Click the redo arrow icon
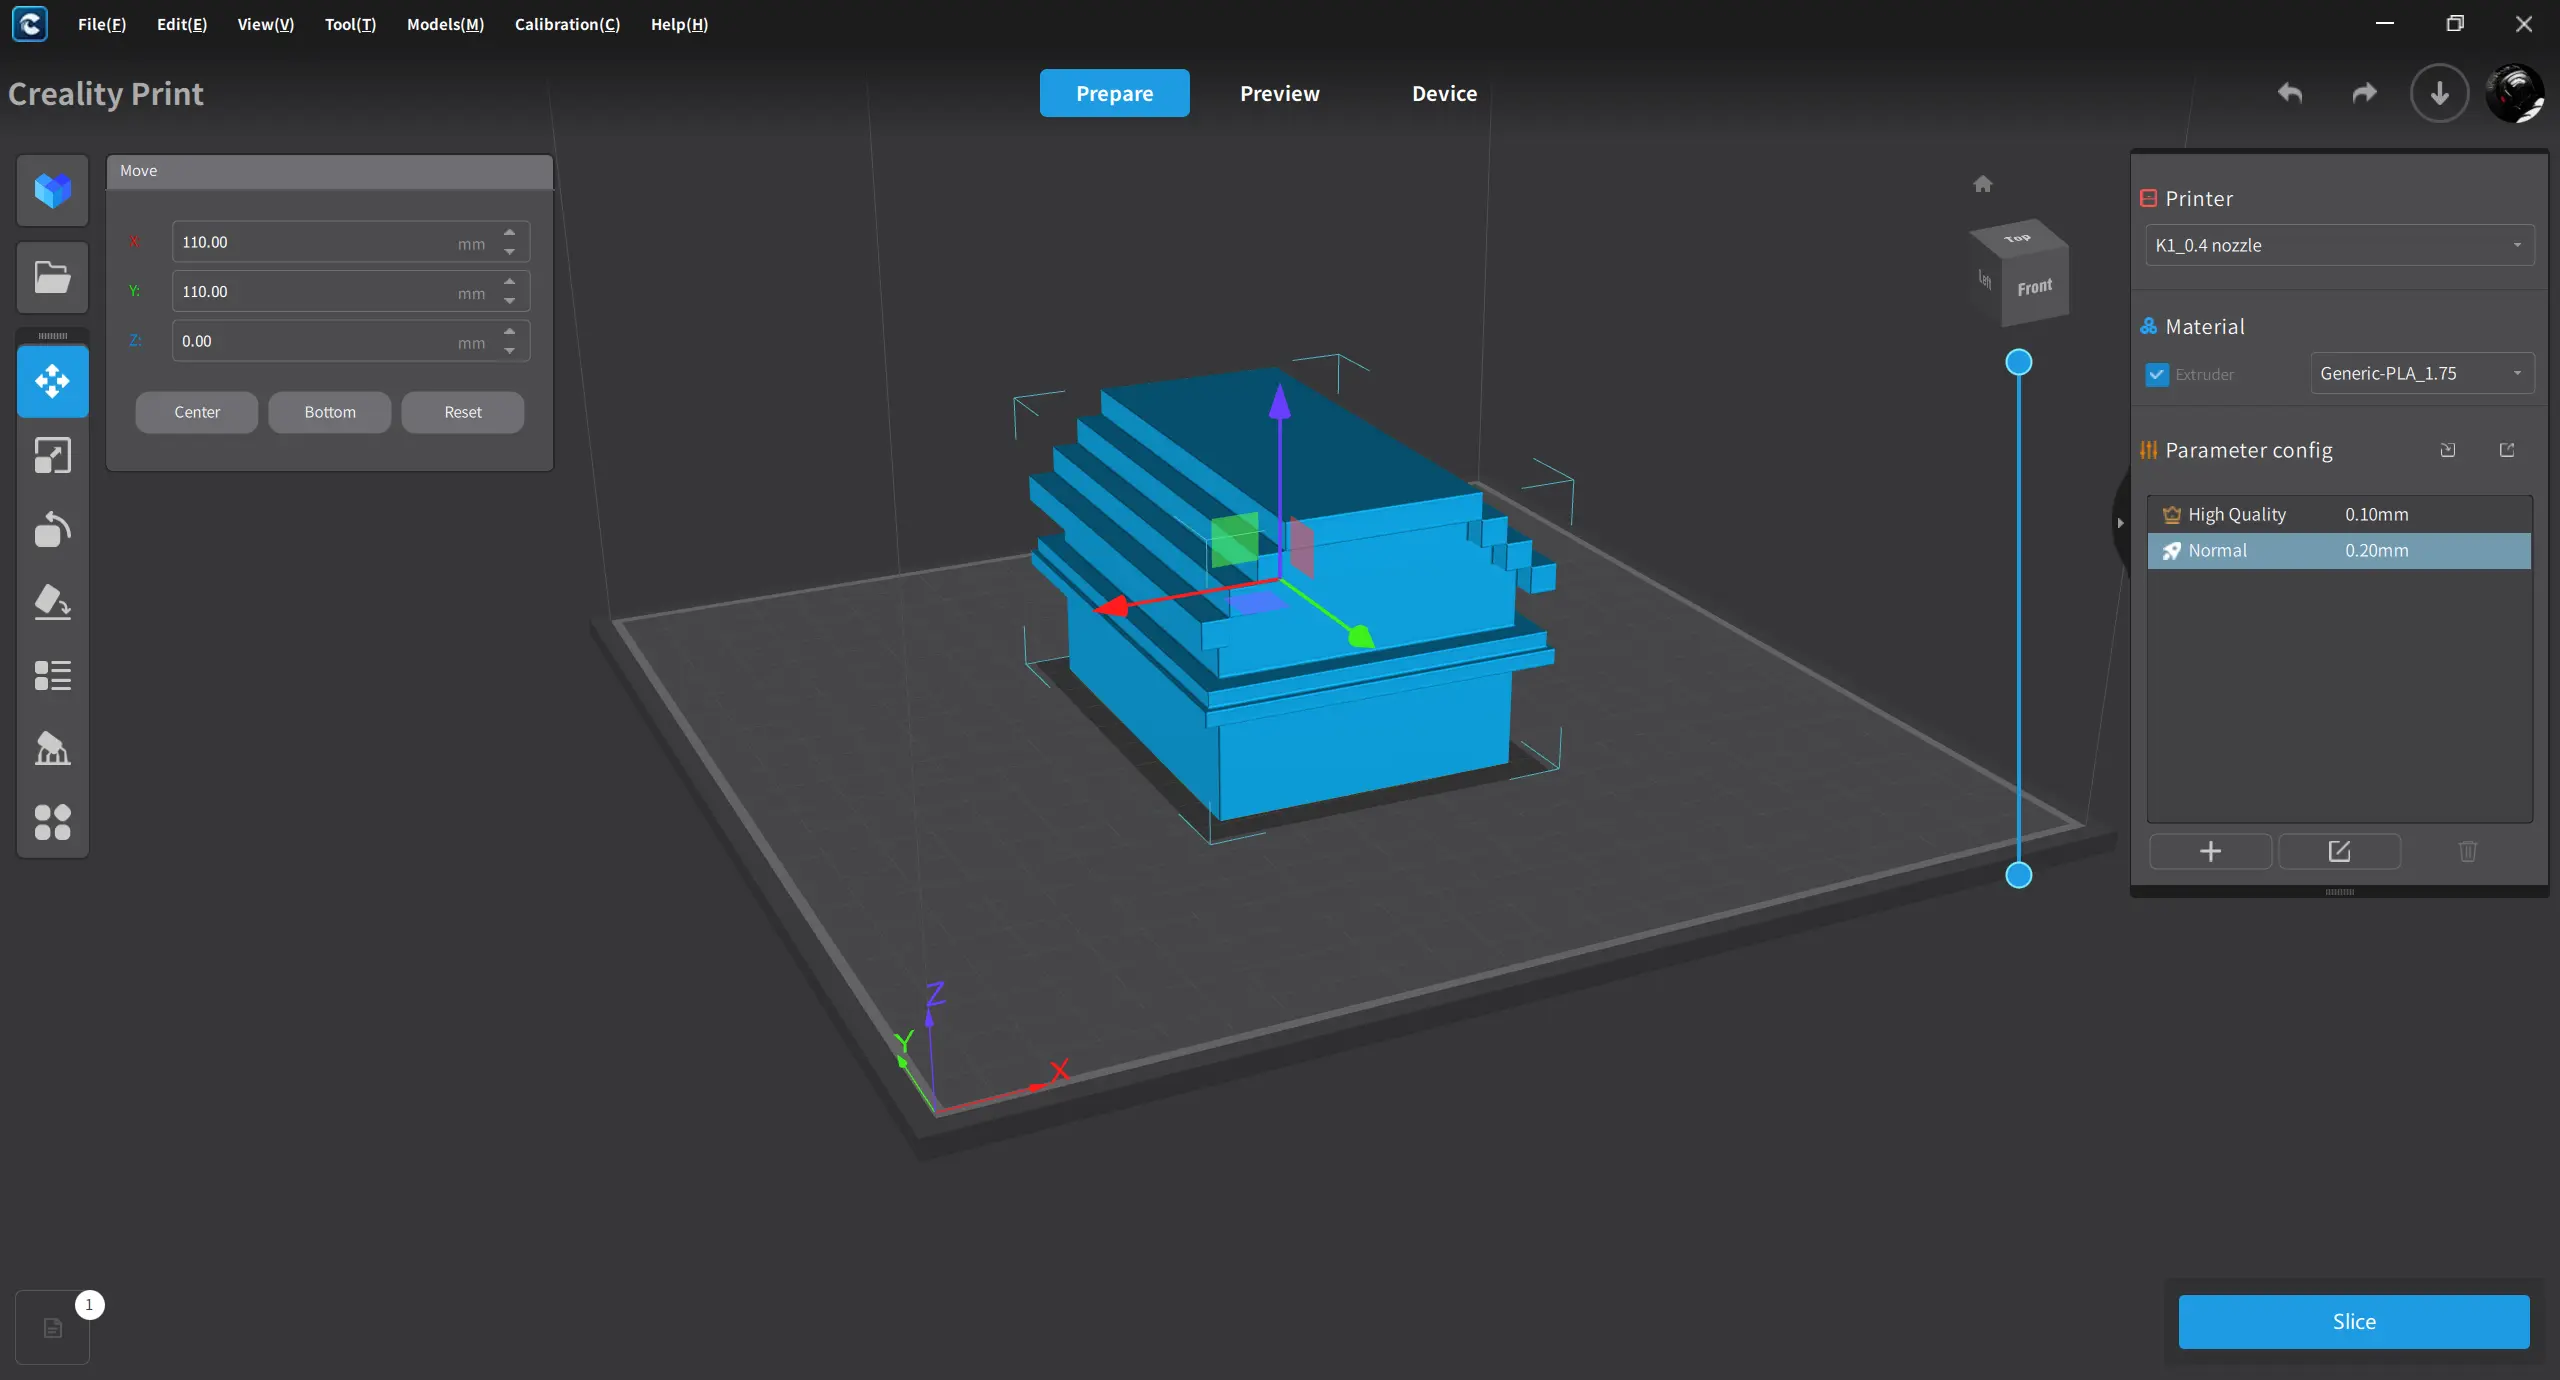 point(2364,93)
